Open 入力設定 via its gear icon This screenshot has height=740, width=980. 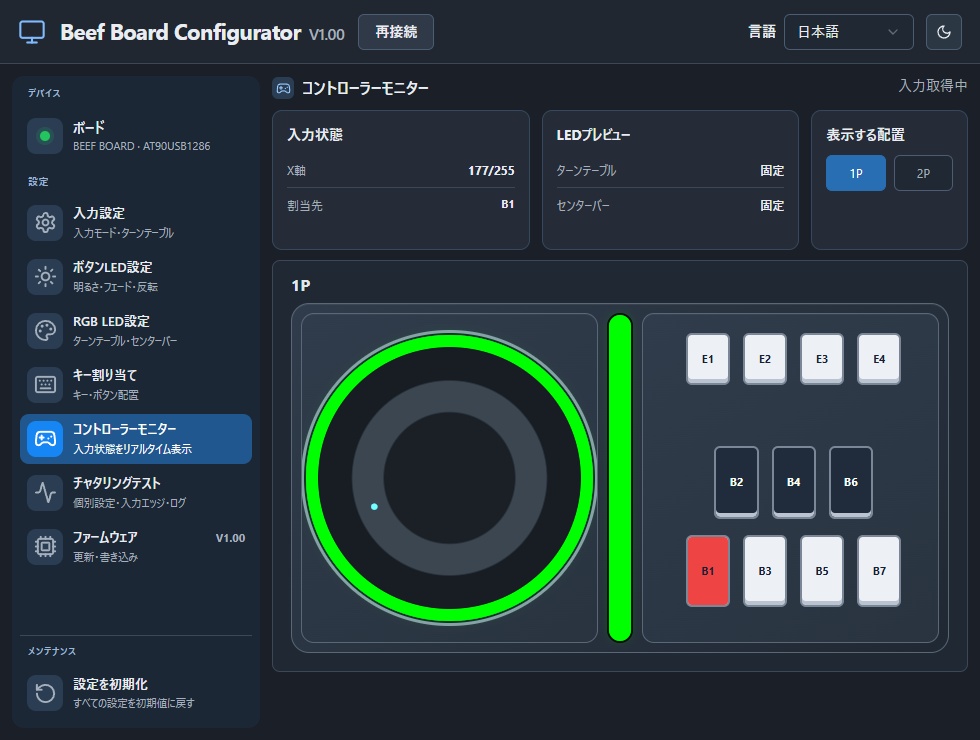point(45,222)
